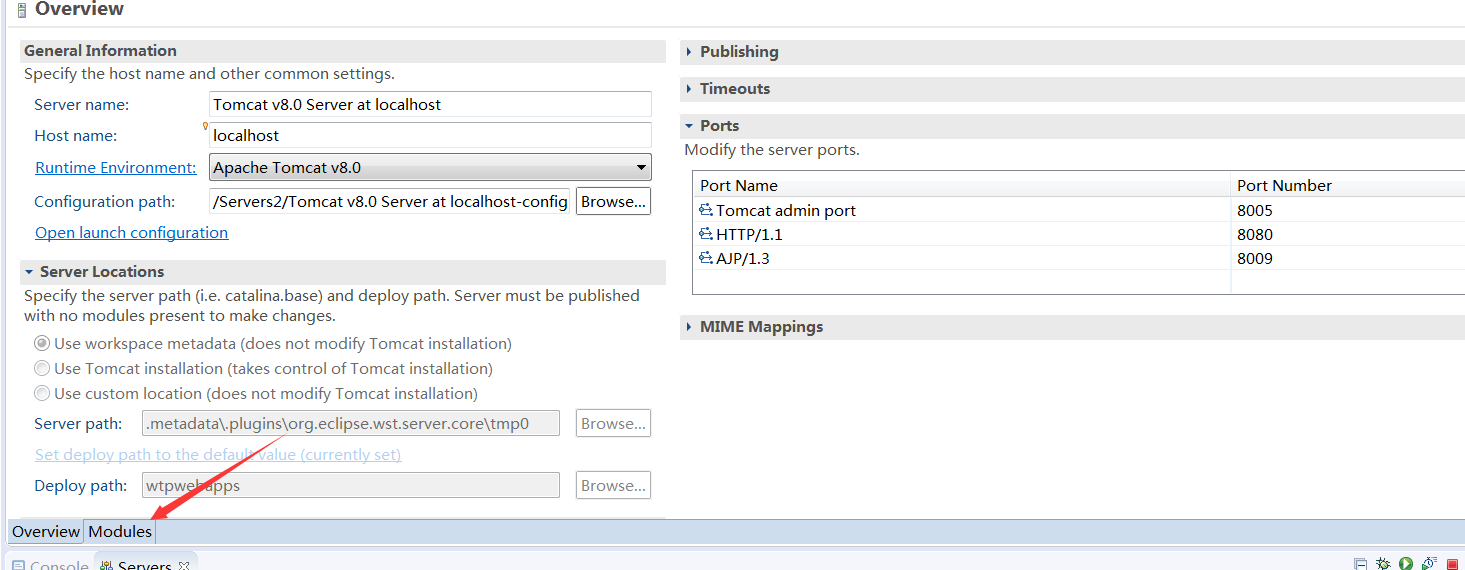This screenshot has width=1465, height=570.
Task: Click Browse next to Deploy path
Action: pos(613,485)
